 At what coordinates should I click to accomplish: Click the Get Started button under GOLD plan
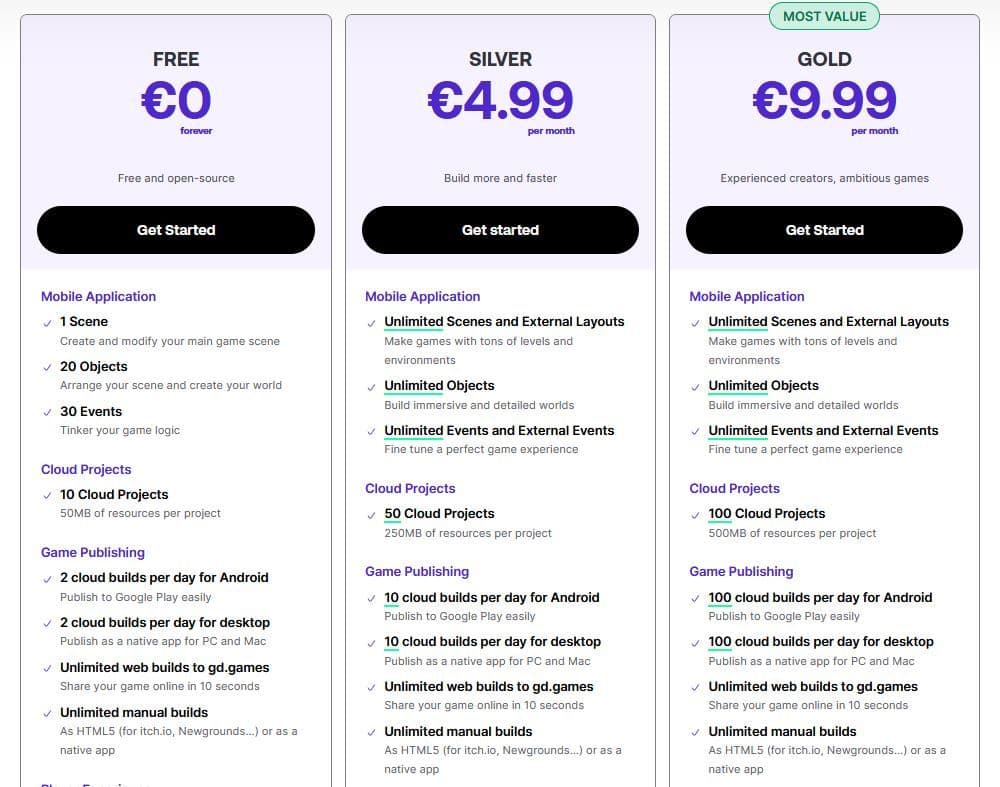pyautogui.click(x=824, y=230)
